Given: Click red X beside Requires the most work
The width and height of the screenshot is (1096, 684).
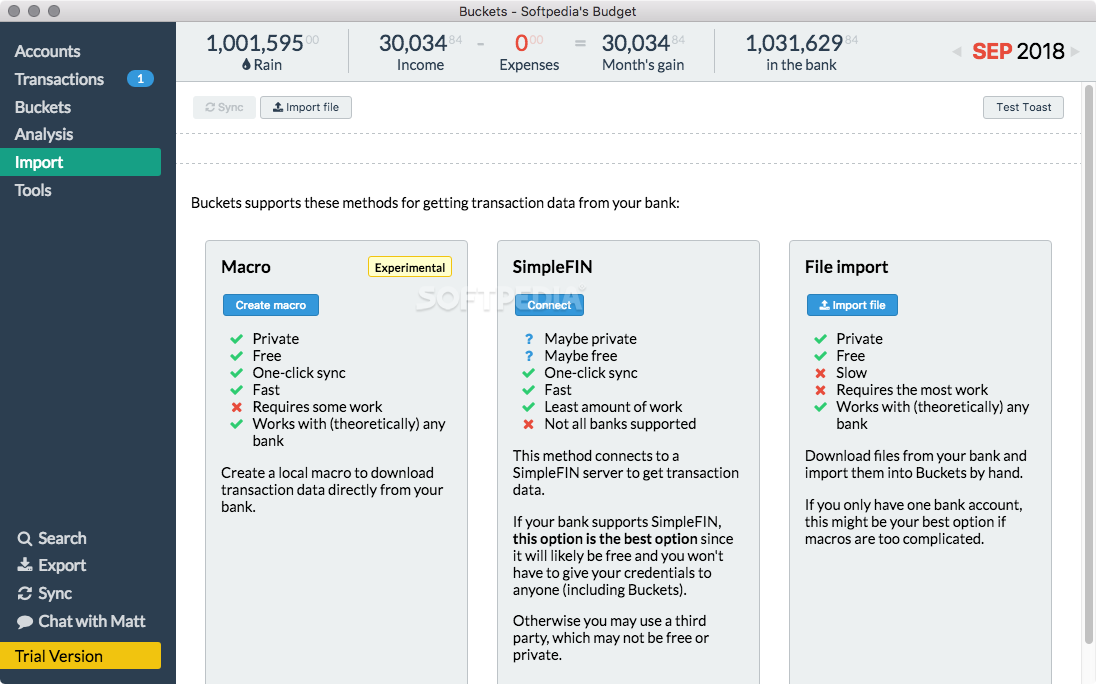Looking at the screenshot, I should [x=821, y=390].
